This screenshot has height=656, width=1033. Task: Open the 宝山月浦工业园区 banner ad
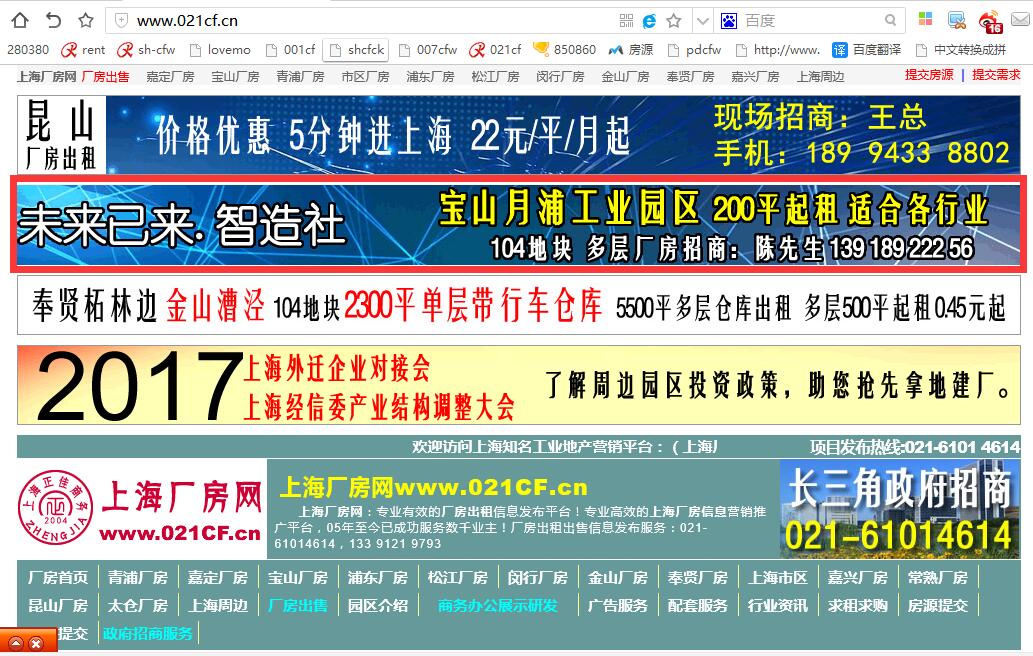click(518, 225)
